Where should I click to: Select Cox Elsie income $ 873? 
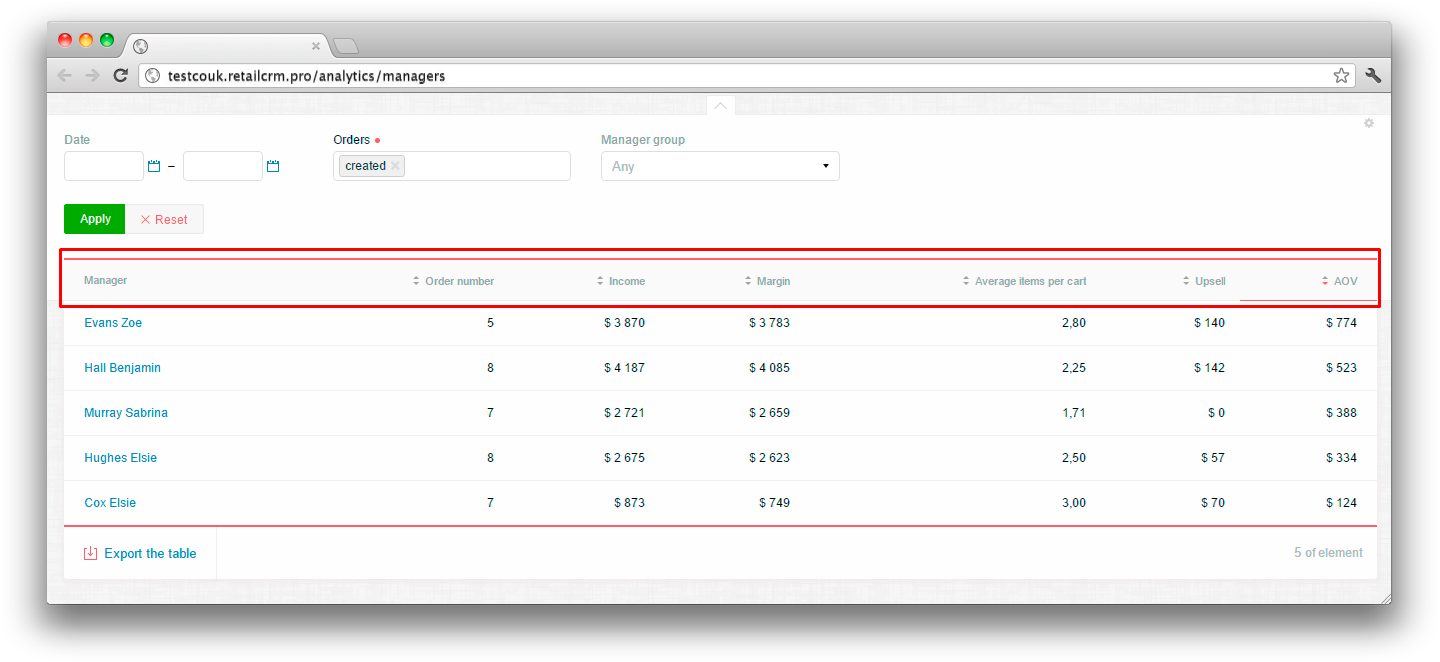click(629, 503)
